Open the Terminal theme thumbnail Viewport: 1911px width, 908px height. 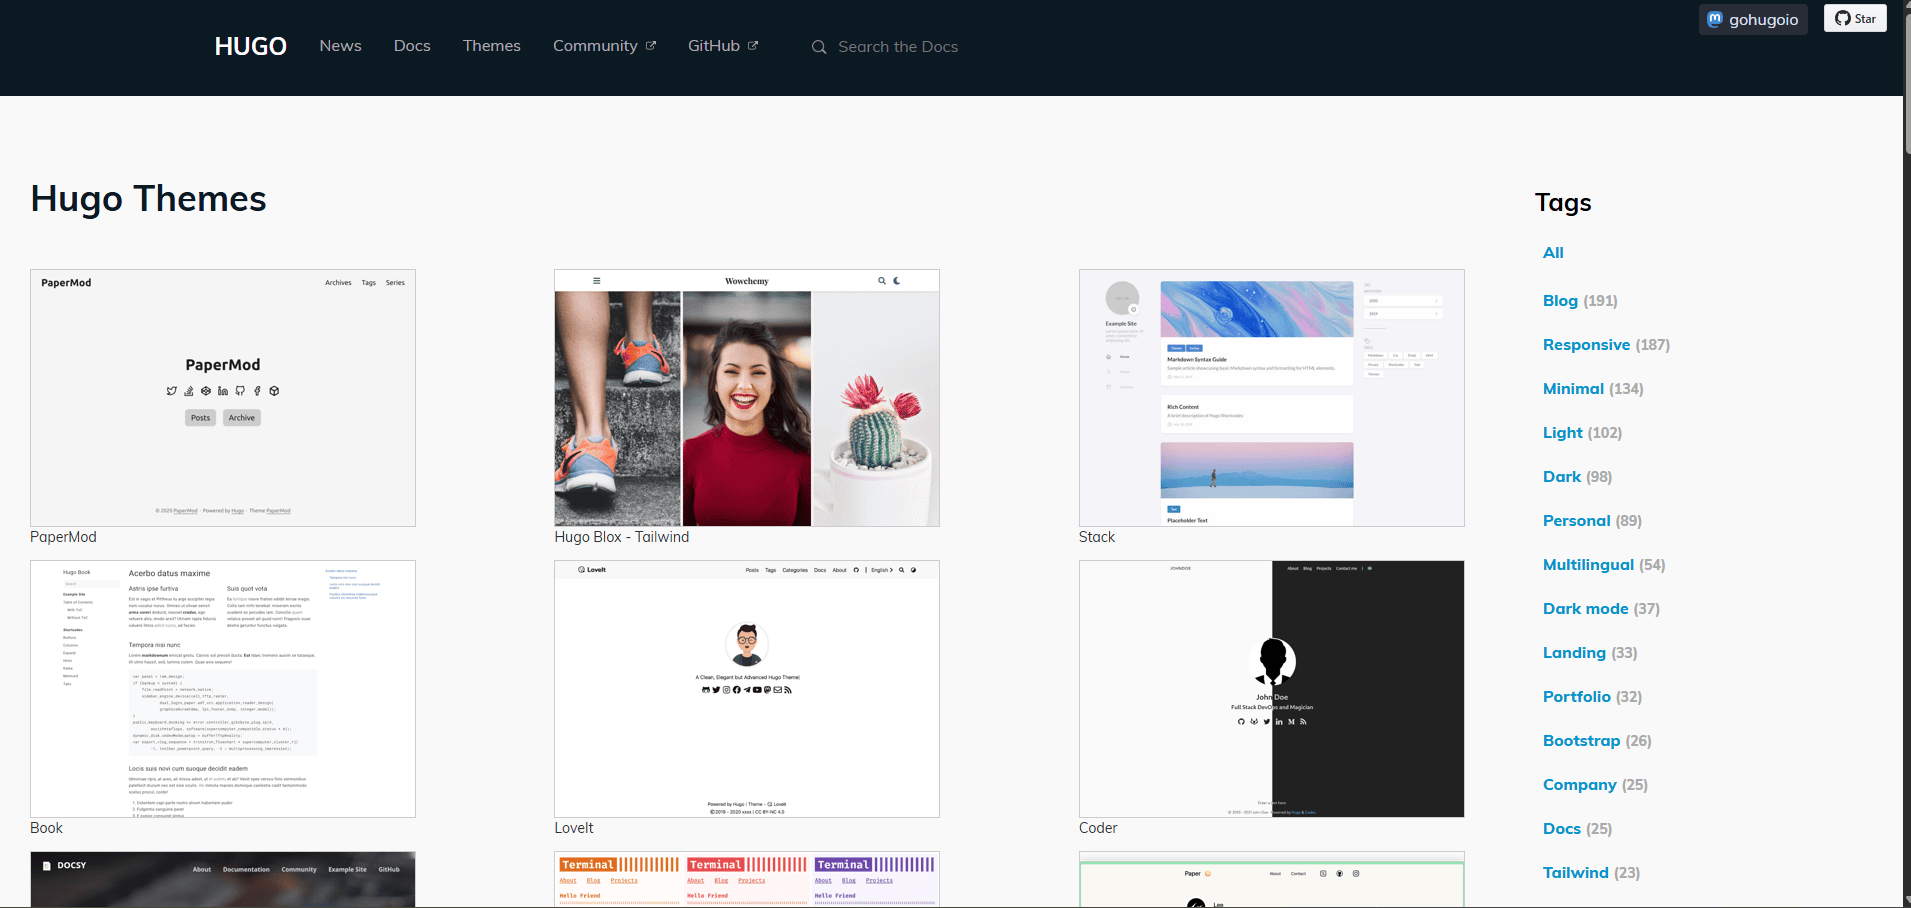pos(747,879)
